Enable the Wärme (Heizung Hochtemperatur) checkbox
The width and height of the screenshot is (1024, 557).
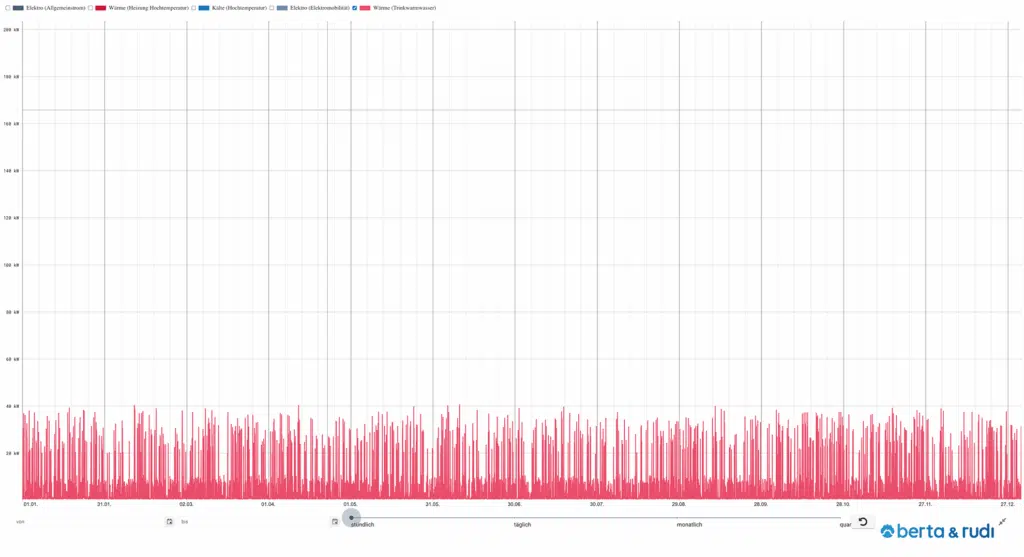90,8
